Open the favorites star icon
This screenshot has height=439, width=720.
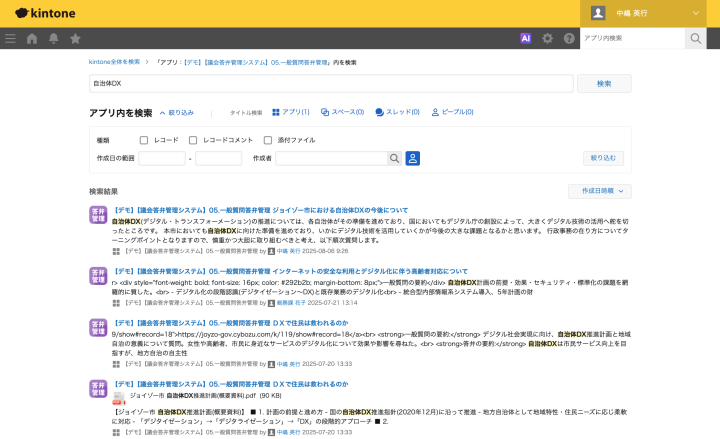75,39
